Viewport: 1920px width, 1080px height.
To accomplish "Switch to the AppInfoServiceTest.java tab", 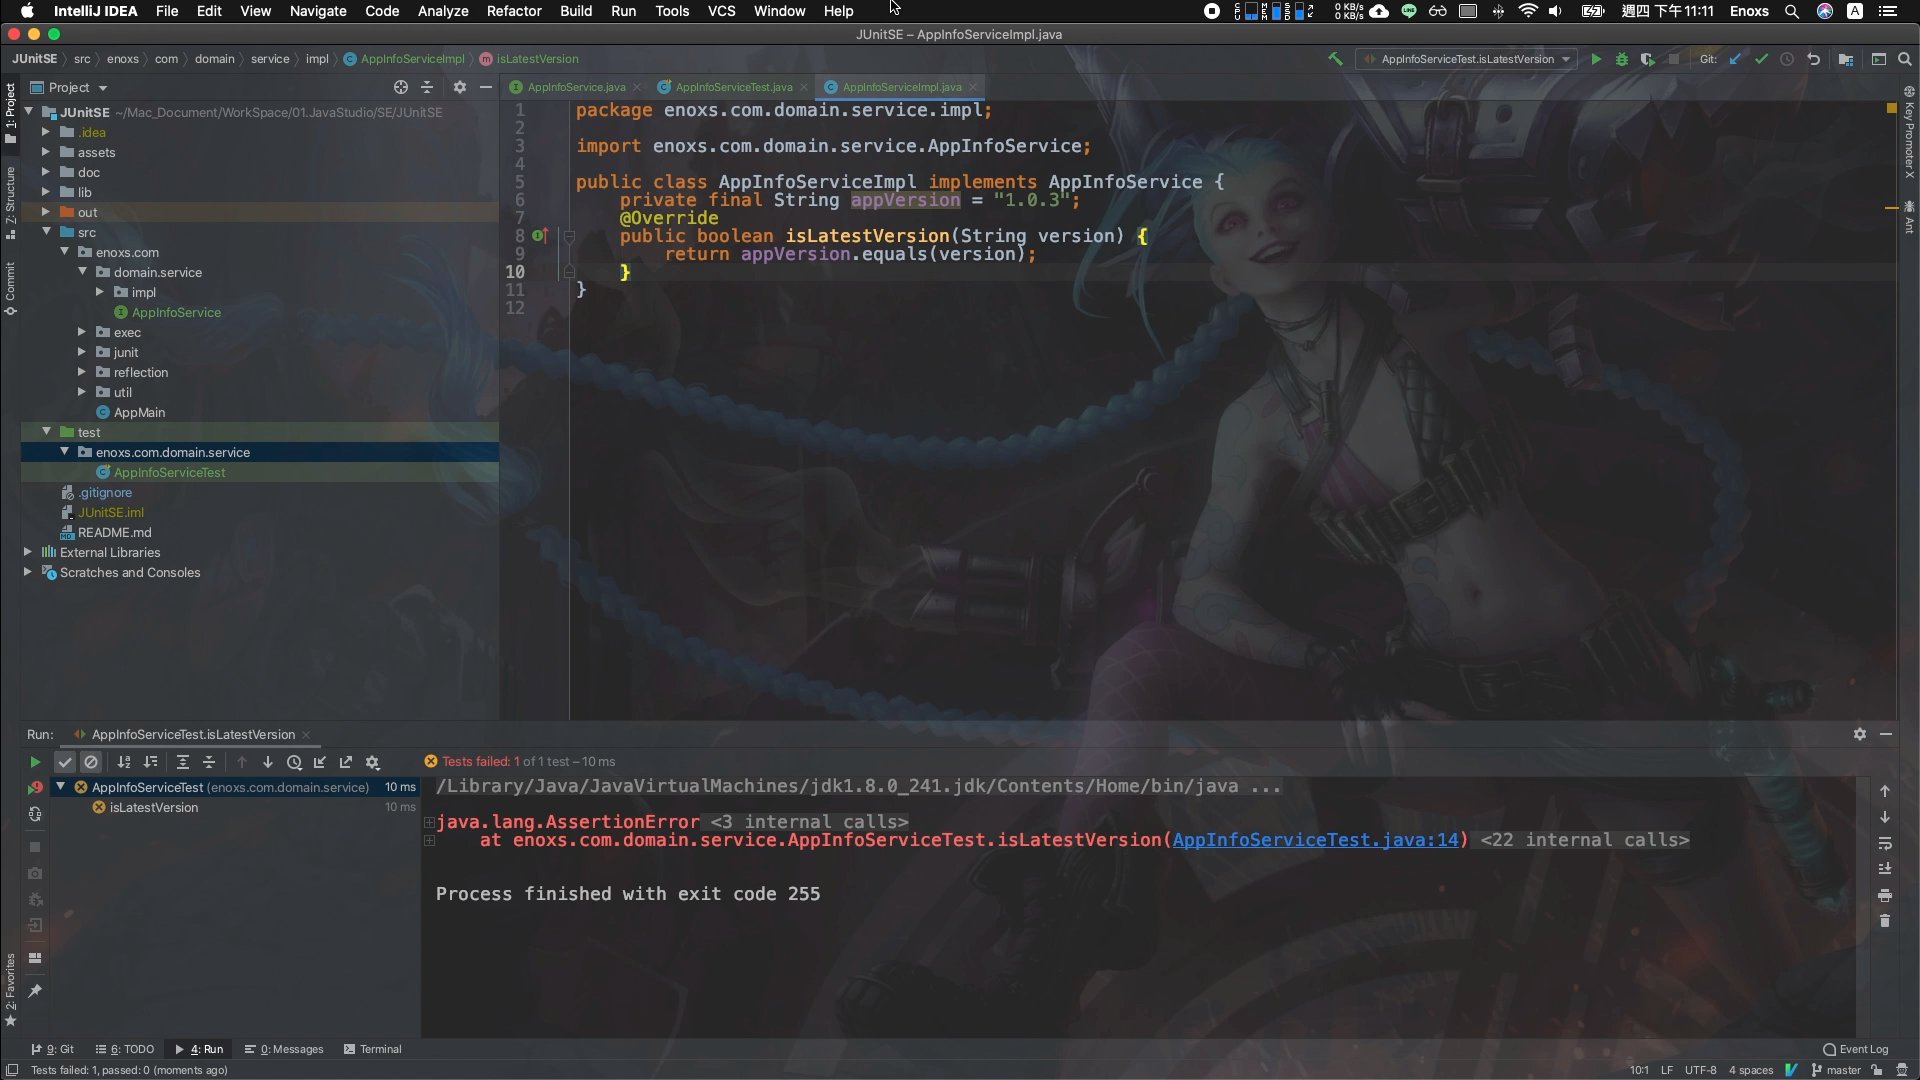I will [733, 87].
